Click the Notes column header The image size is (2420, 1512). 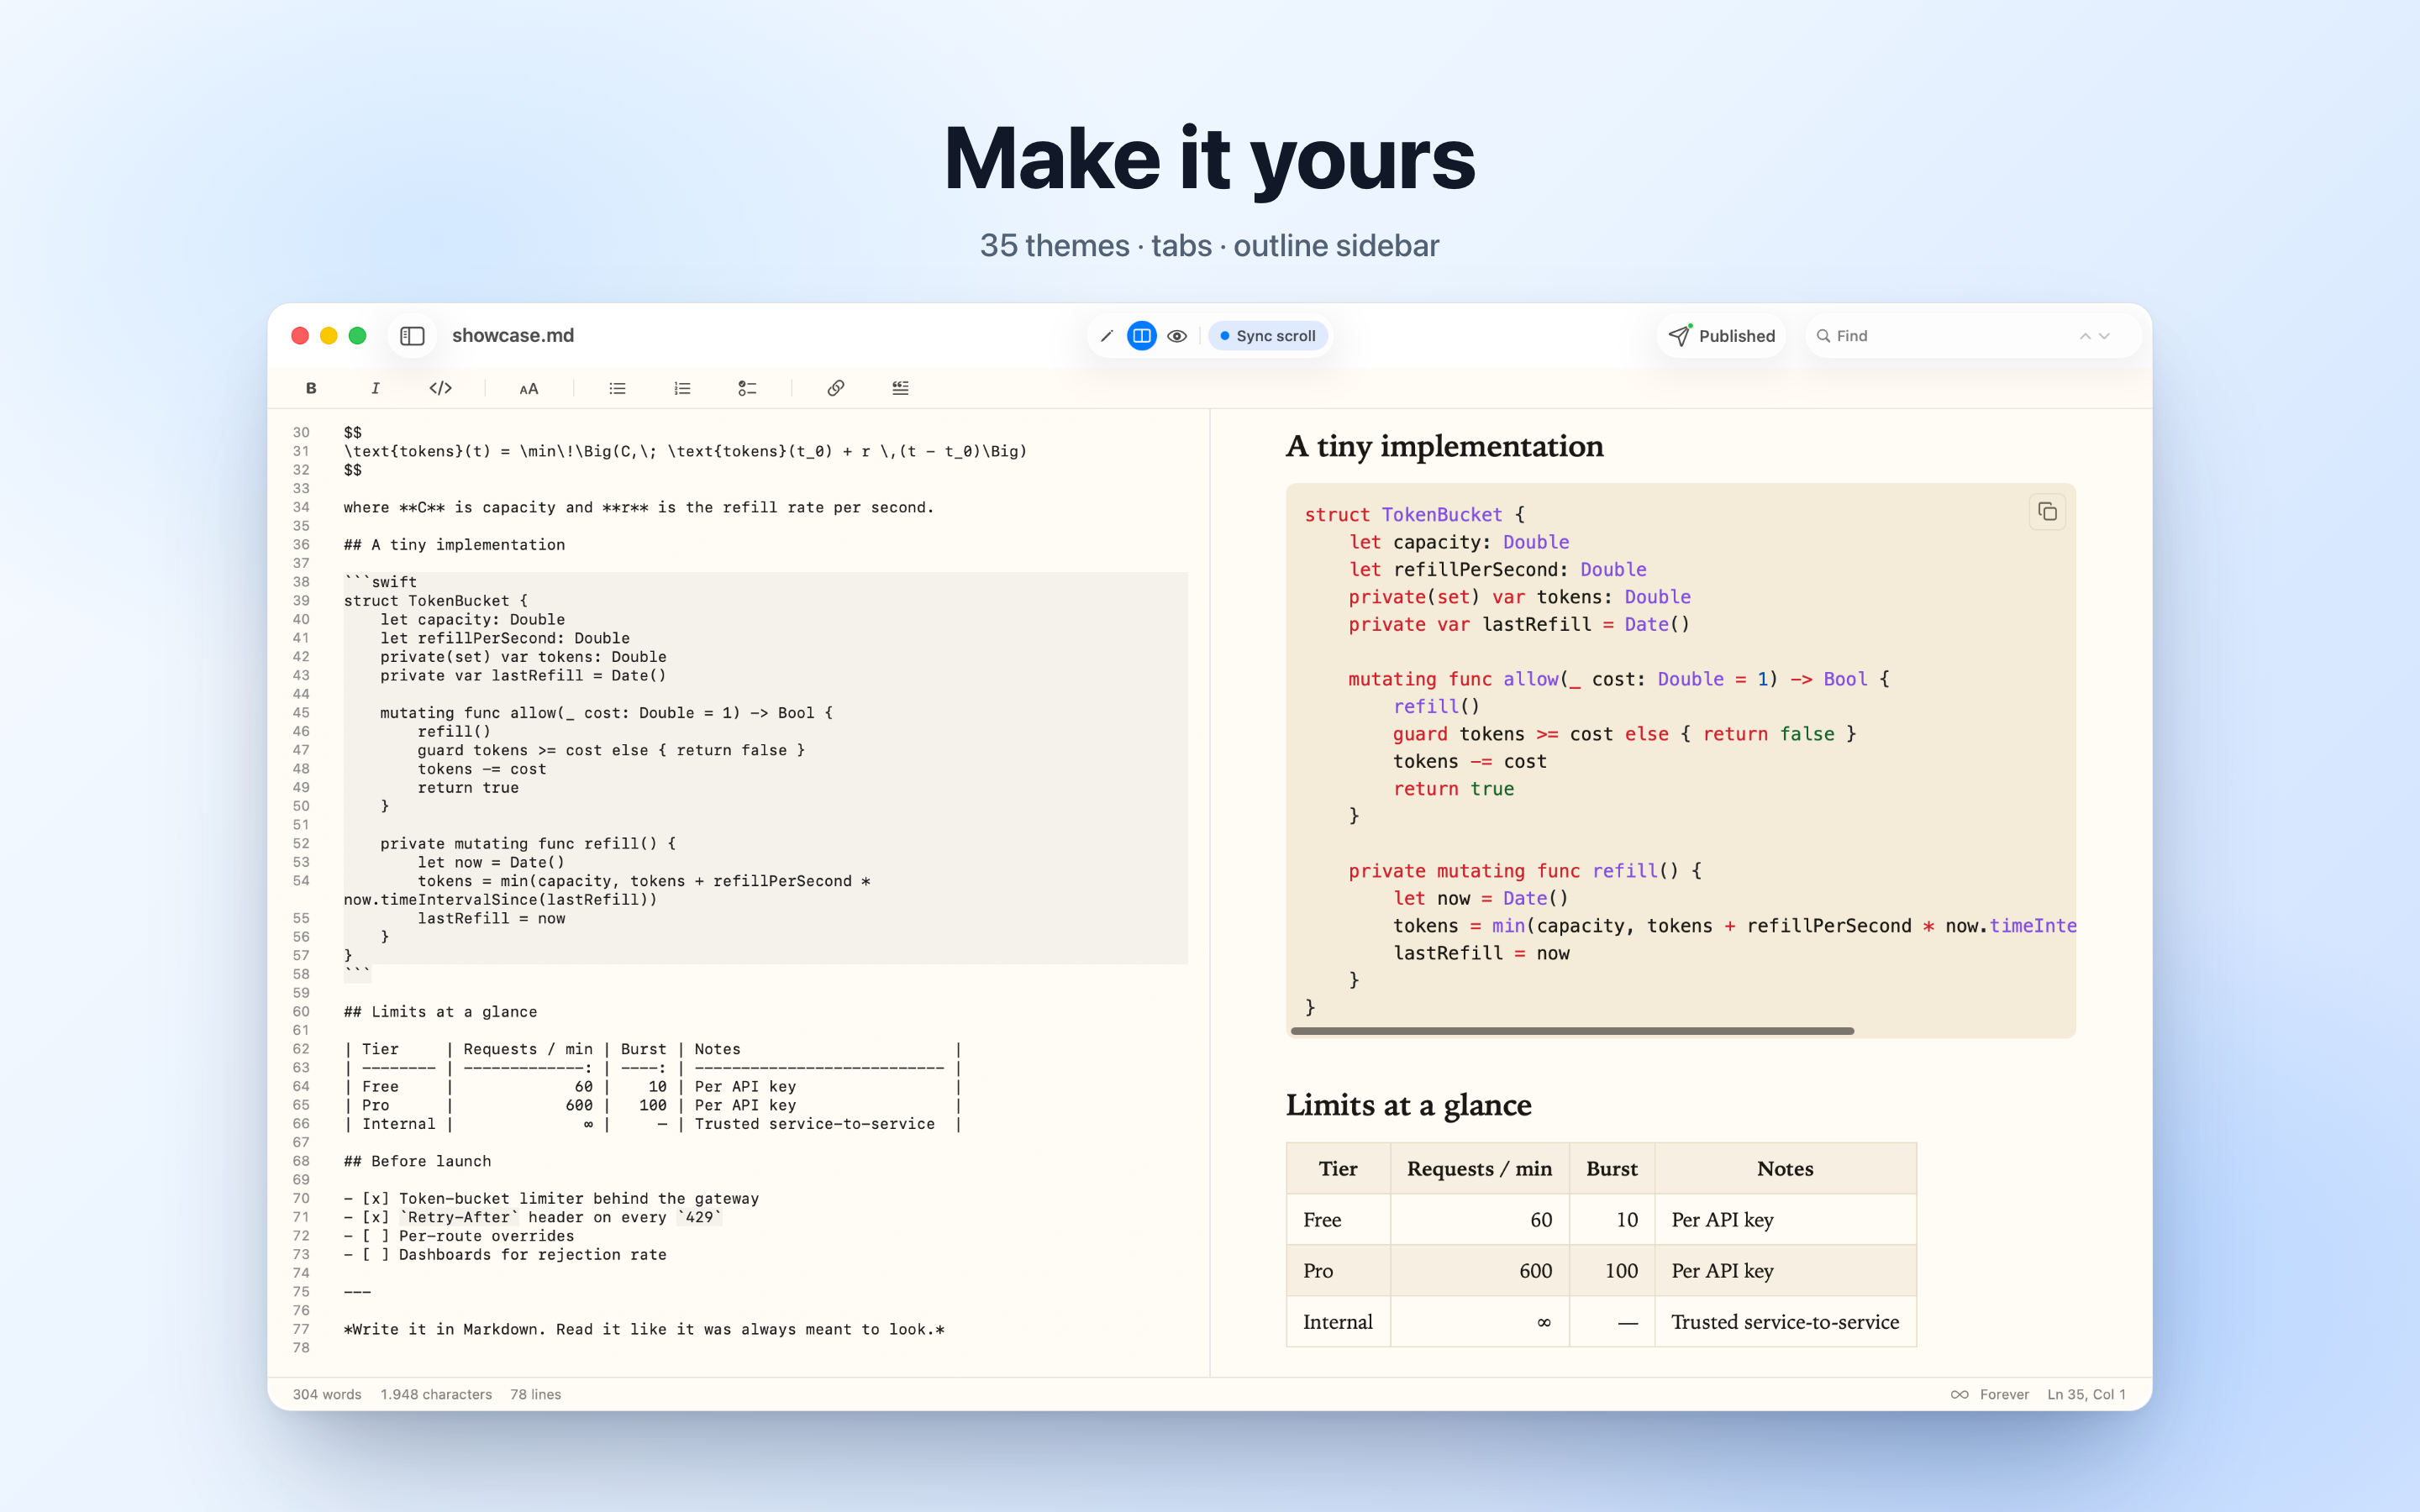pyautogui.click(x=1785, y=1168)
